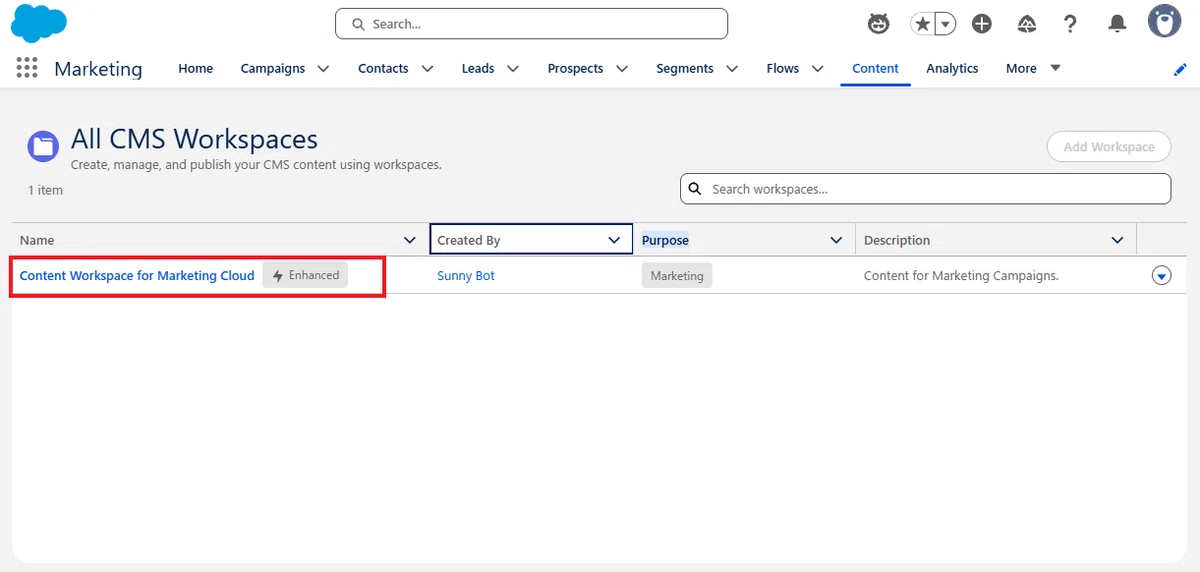Image resolution: width=1200 pixels, height=572 pixels.
Task: Open the Created By column menu chevron
Action: [x=614, y=240]
